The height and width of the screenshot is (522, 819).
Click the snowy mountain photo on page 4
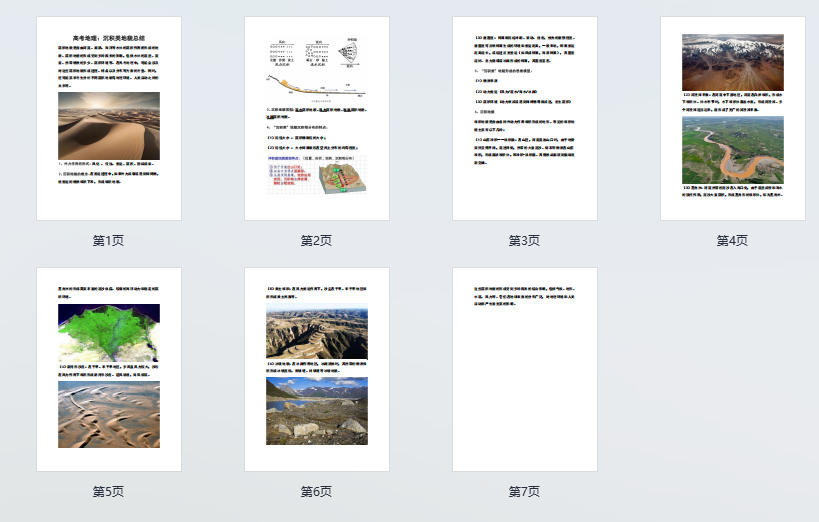click(x=732, y=63)
